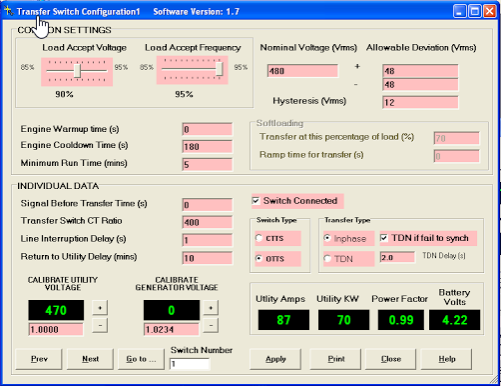The width and height of the screenshot is (501, 386).
Task: Decrease utility voltage calibration with minus button
Action: click(x=100, y=325)
